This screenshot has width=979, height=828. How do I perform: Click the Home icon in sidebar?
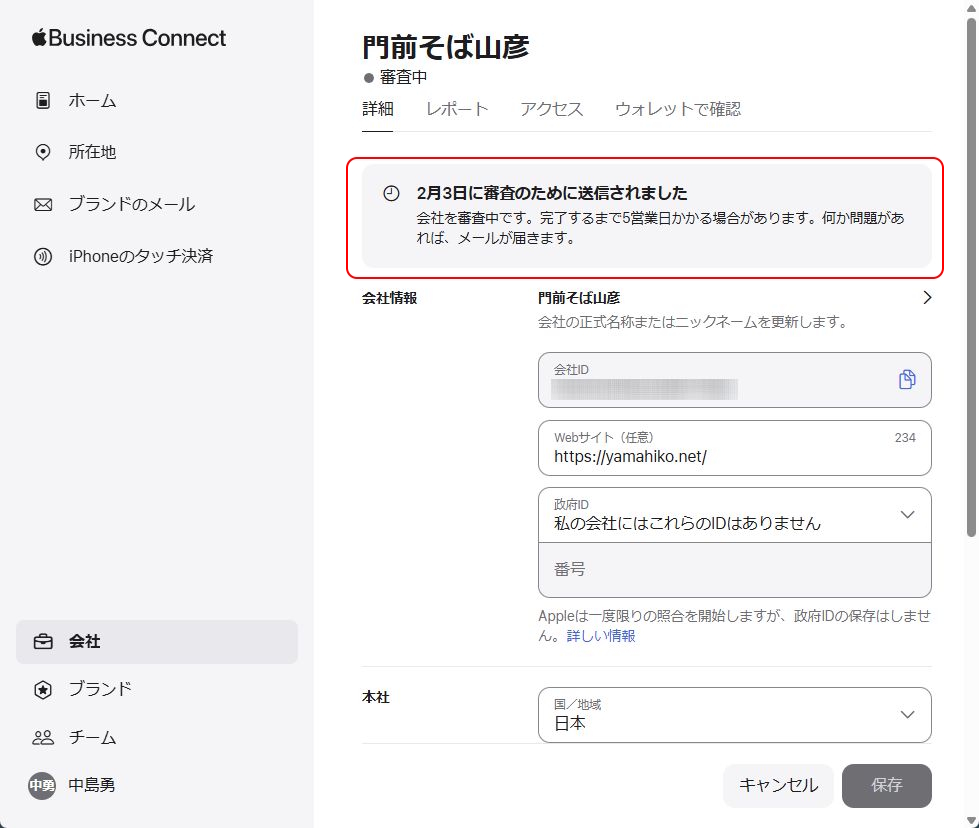coord(43,100)
